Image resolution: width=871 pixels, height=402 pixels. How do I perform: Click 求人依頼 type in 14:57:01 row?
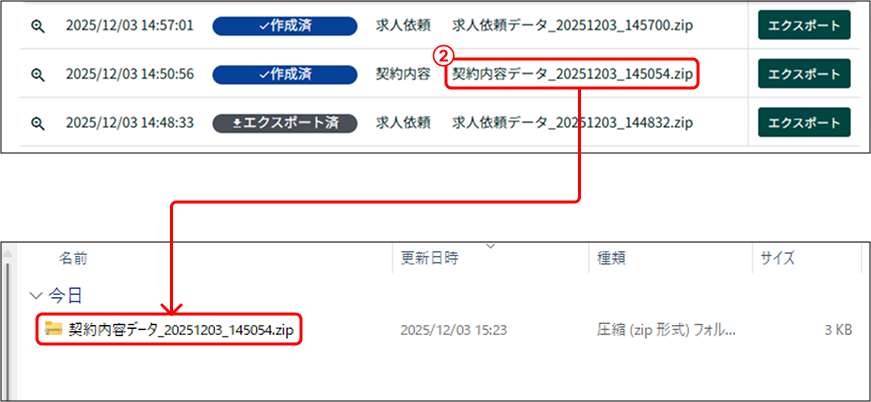point(403,26)
